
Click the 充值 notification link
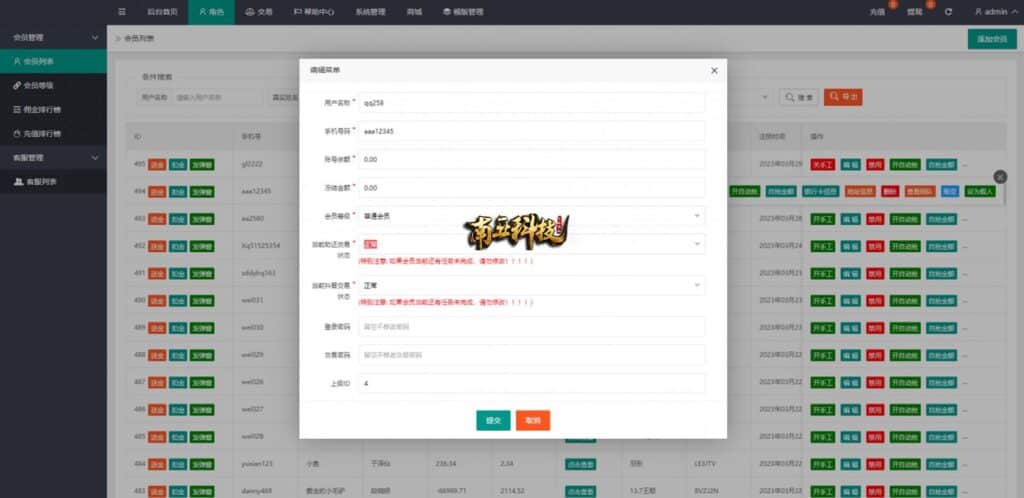tap(876, 12)
